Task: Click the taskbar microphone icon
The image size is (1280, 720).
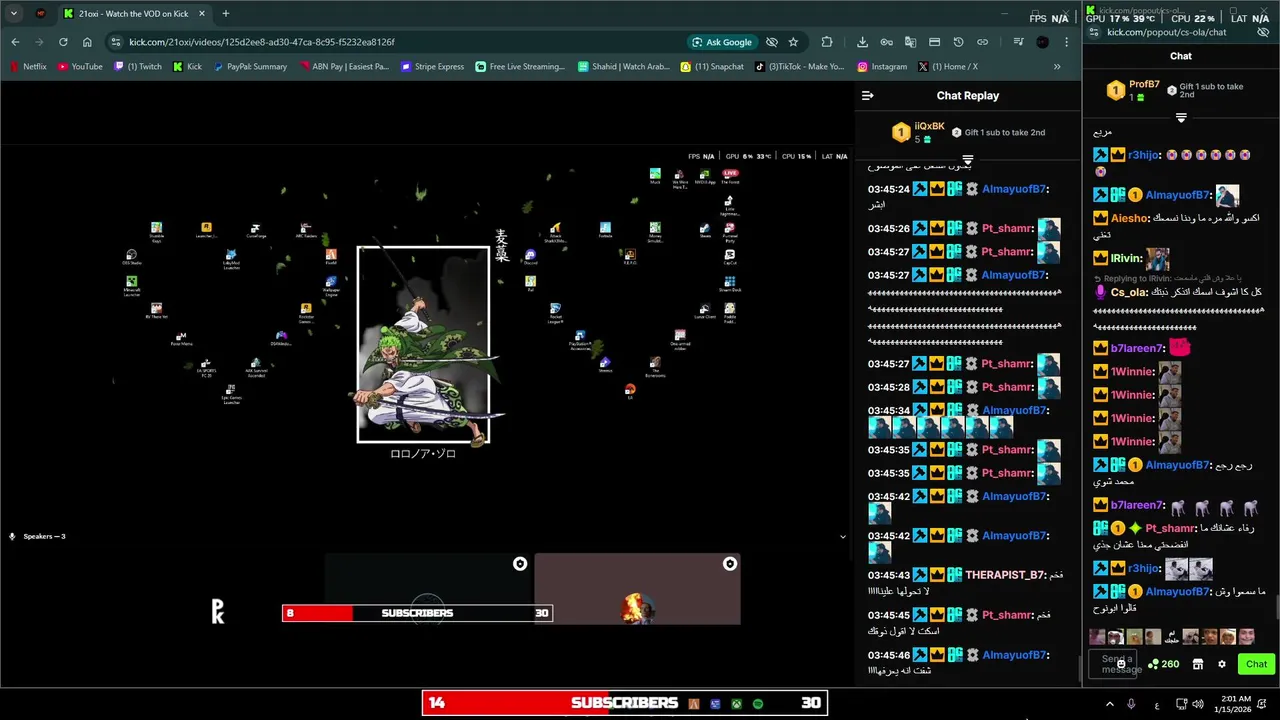Action: [x=1131, y=704]
